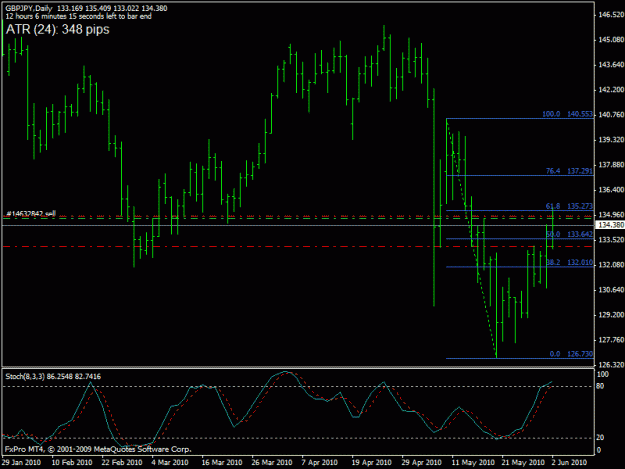Select the Fibonacci 50.0 level label 133.642
This screenshot has height=469, width=625.
click(x=569, y=234)
